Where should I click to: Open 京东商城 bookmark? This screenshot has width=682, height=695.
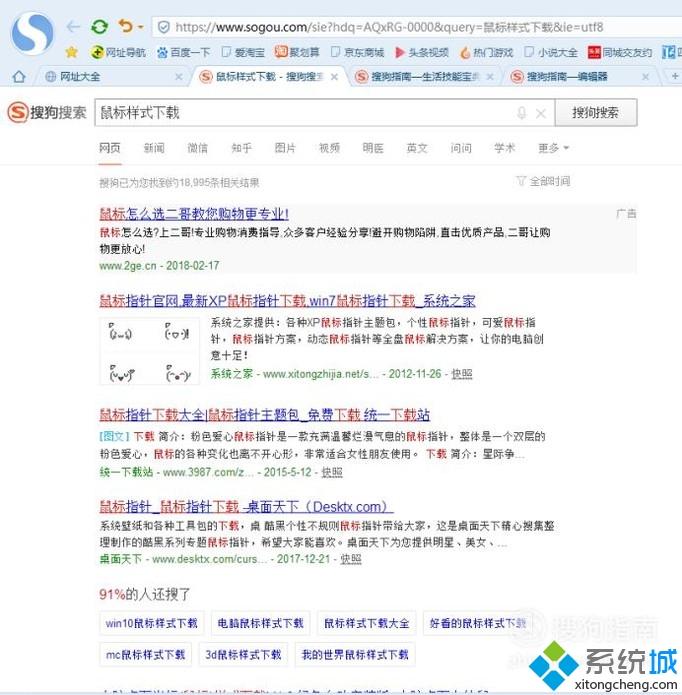pyautogui.click(x=358, y=52)
